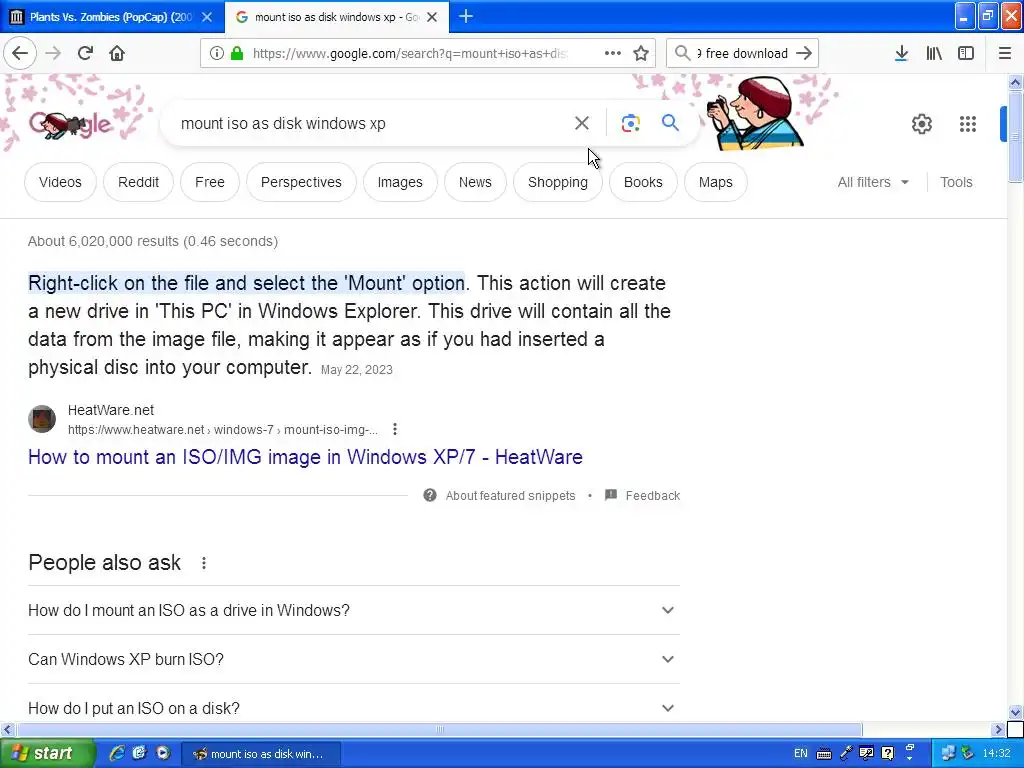Open the Firefox hamburger menu
Image resolution: width=1024 pixels, height=768 pixels.
pyautogui.click(x=1005, y=53)
